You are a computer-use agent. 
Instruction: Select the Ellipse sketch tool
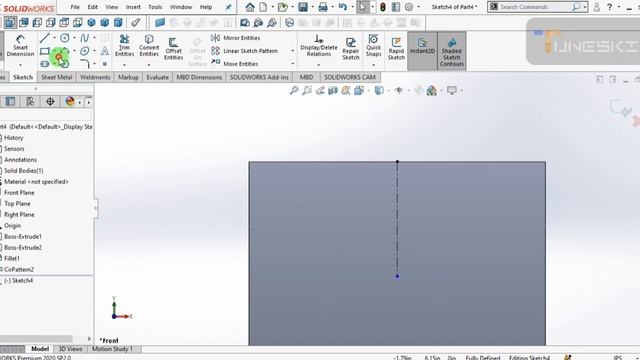pyautogui.click(x=84, y=51)
